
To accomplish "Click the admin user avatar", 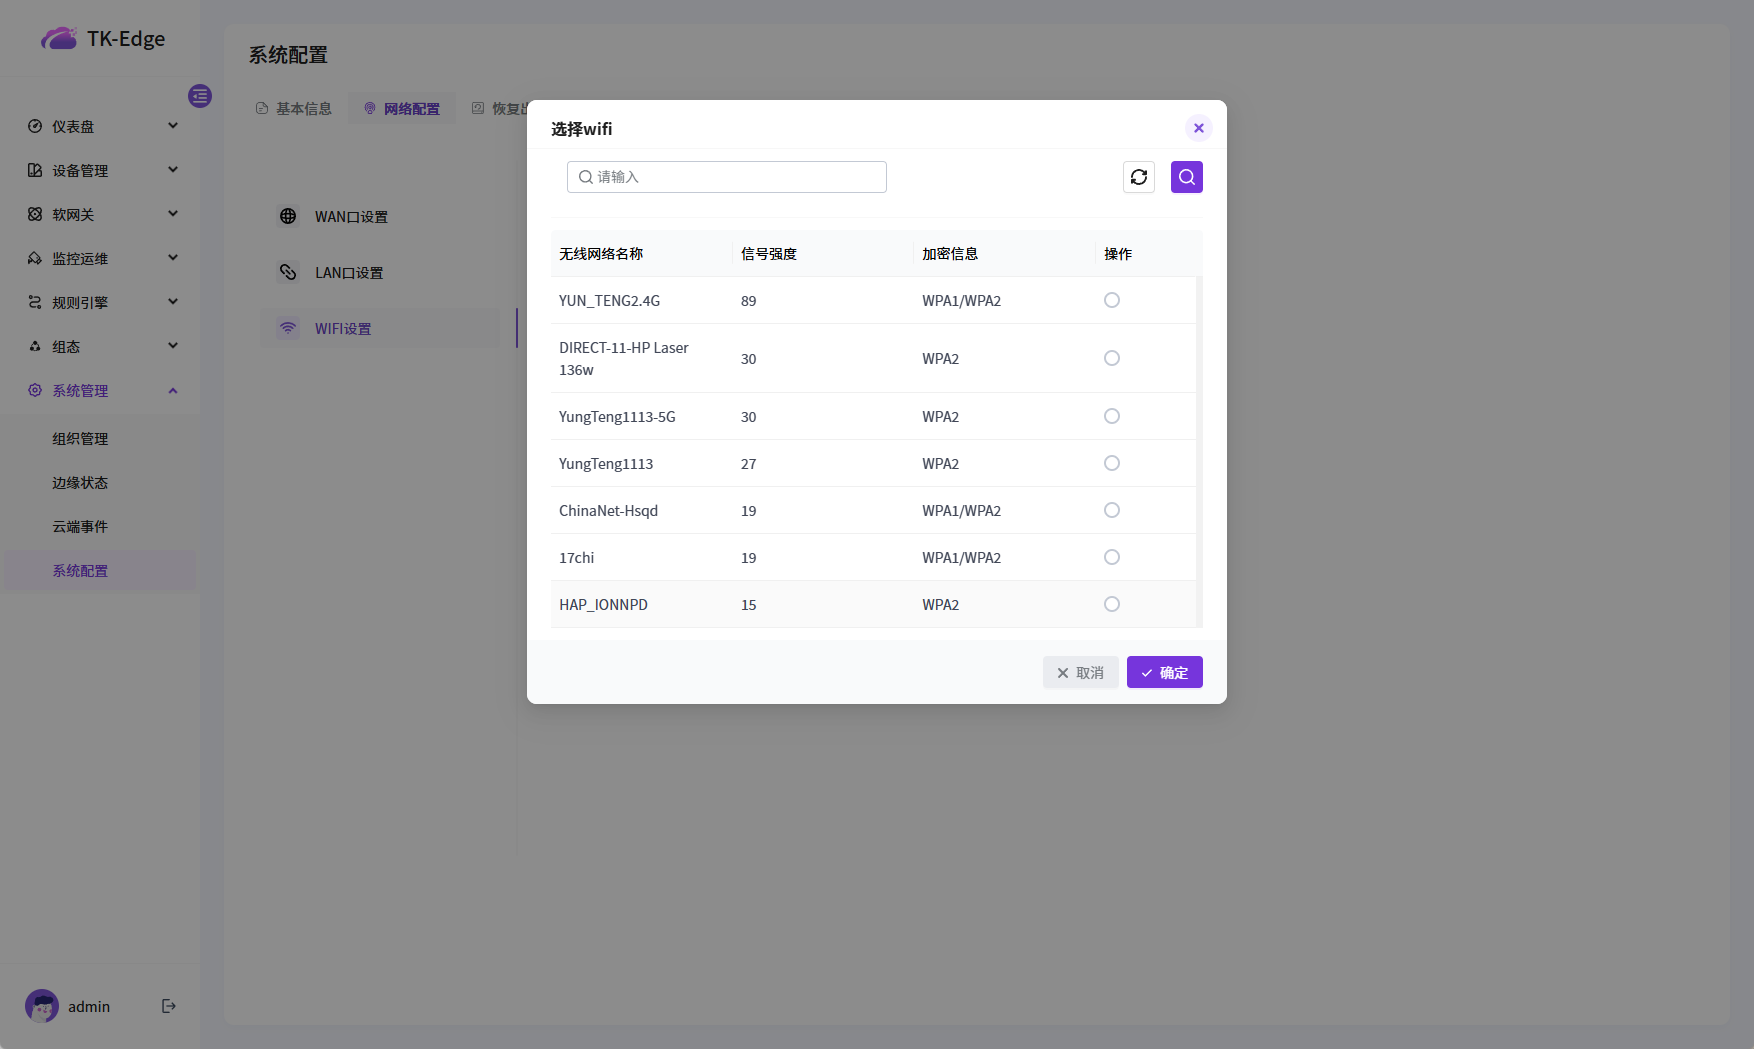I will [x=42, y=1006].
